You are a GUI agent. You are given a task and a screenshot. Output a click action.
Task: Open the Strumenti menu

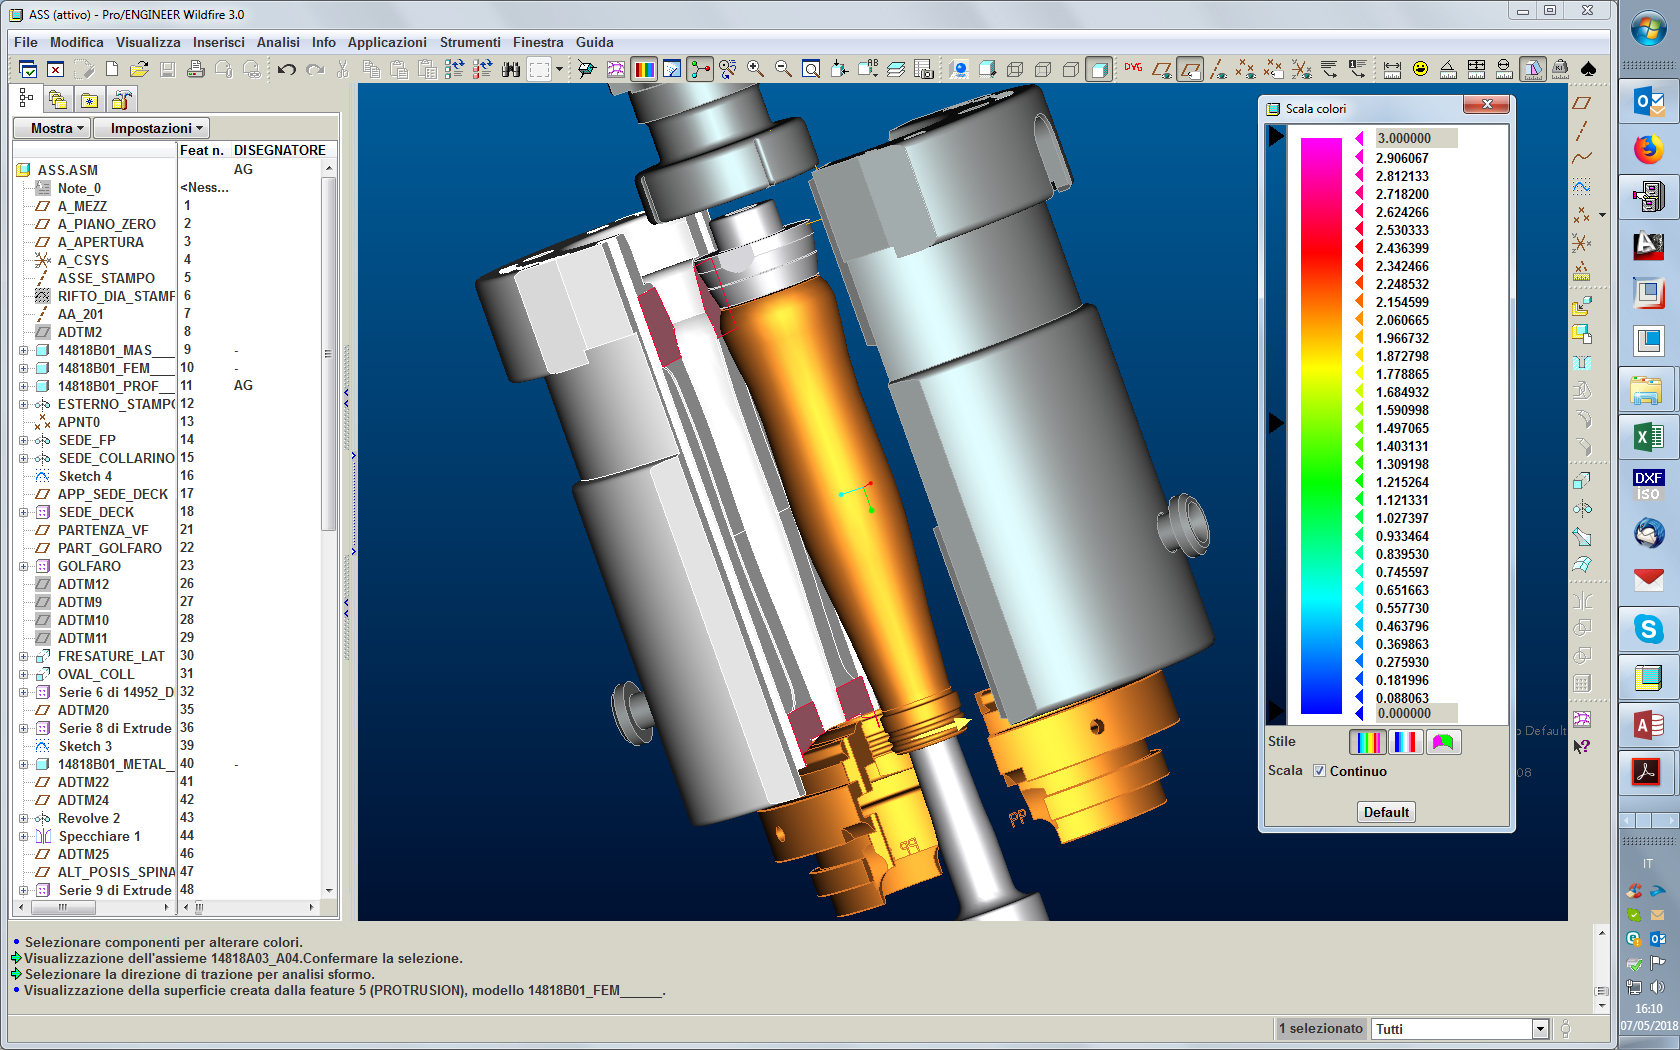pyautogui.click(x=469, y=42)
